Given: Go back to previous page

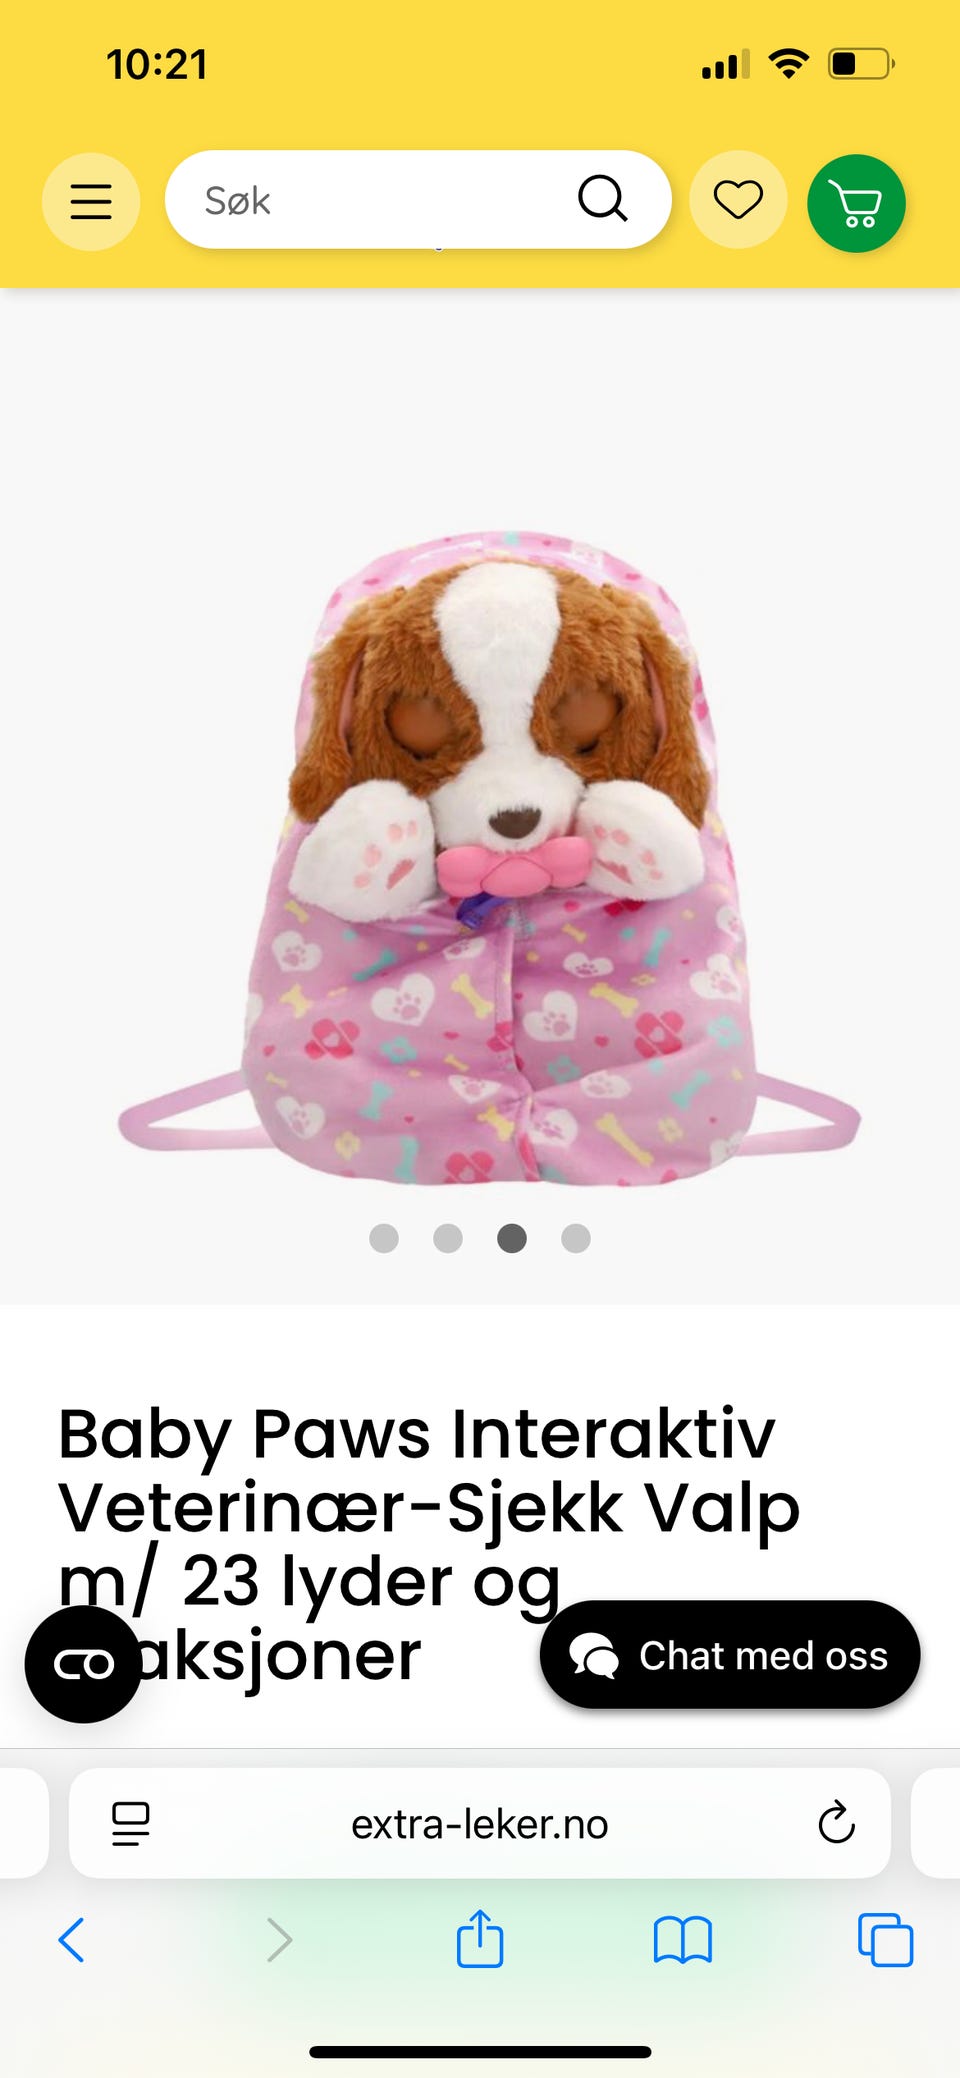Looking at the screenshot, I should tap(71, 1940).
